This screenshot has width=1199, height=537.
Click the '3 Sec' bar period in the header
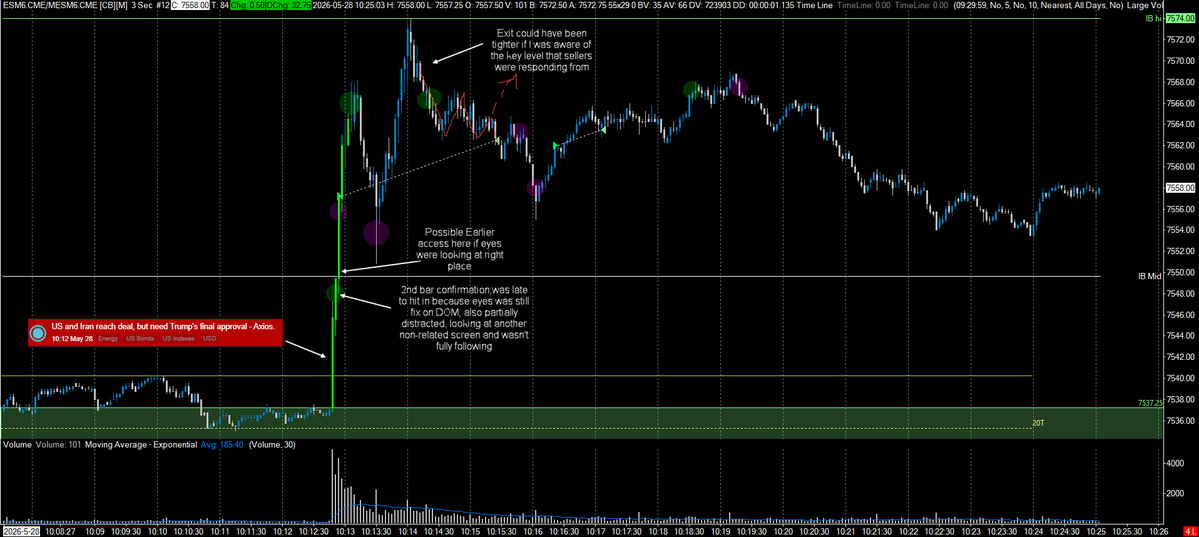[144, 5]
